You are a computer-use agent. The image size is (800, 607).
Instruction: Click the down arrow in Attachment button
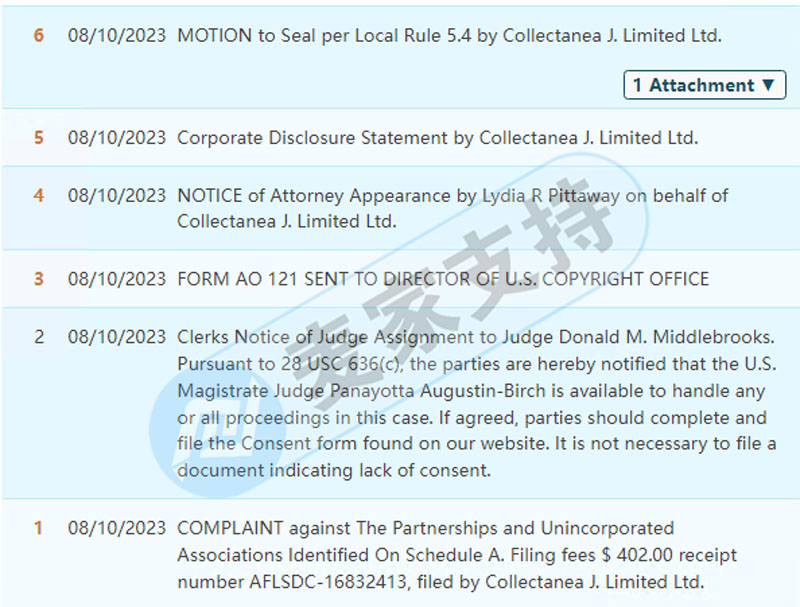tap(769, 85)
